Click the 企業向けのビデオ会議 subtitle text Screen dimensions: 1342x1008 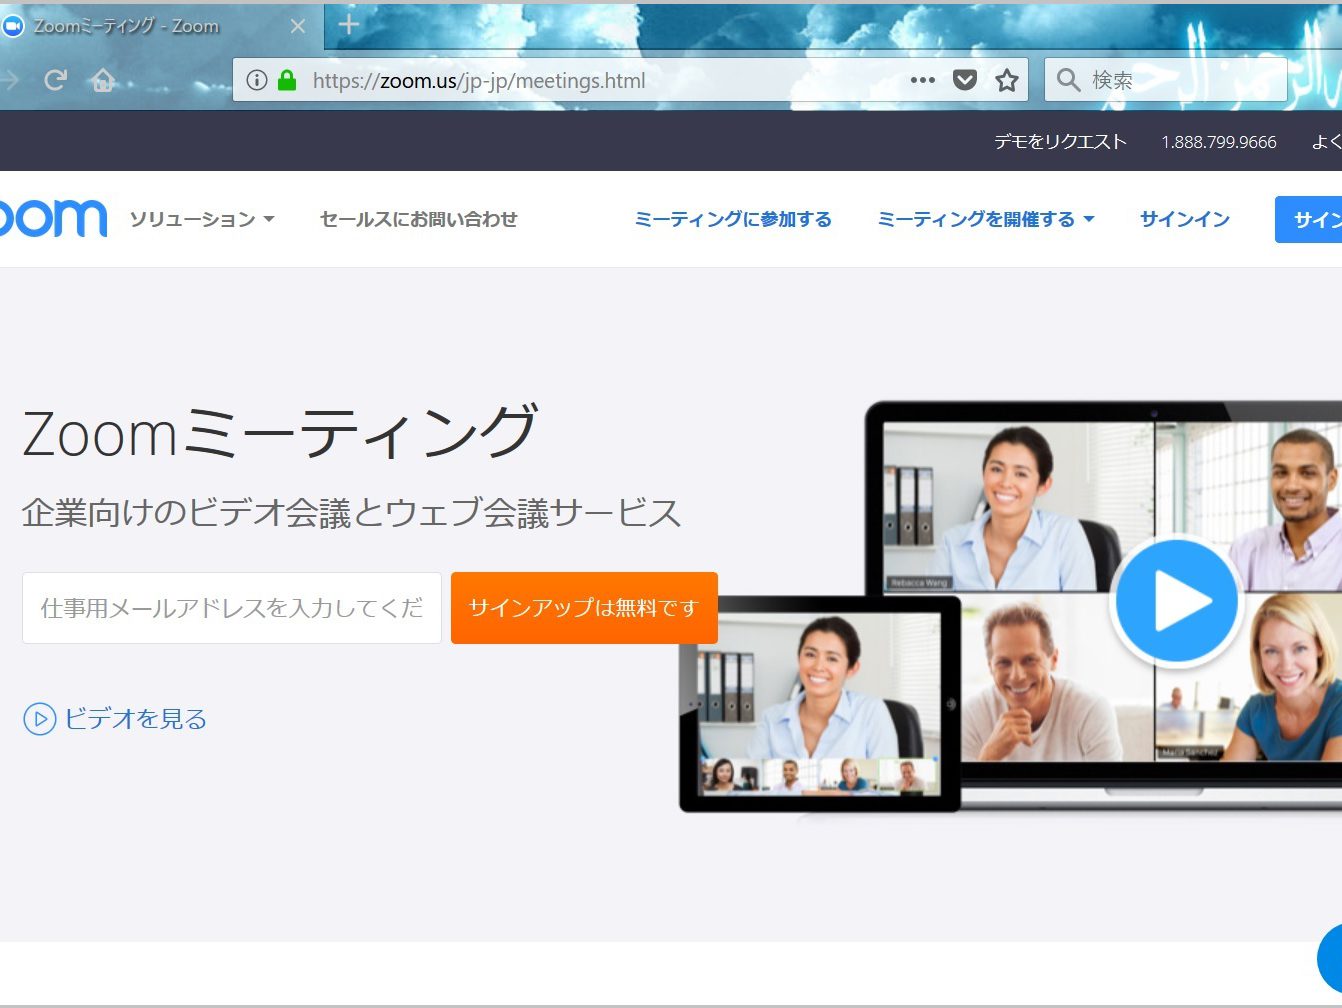tap(351, 512)
